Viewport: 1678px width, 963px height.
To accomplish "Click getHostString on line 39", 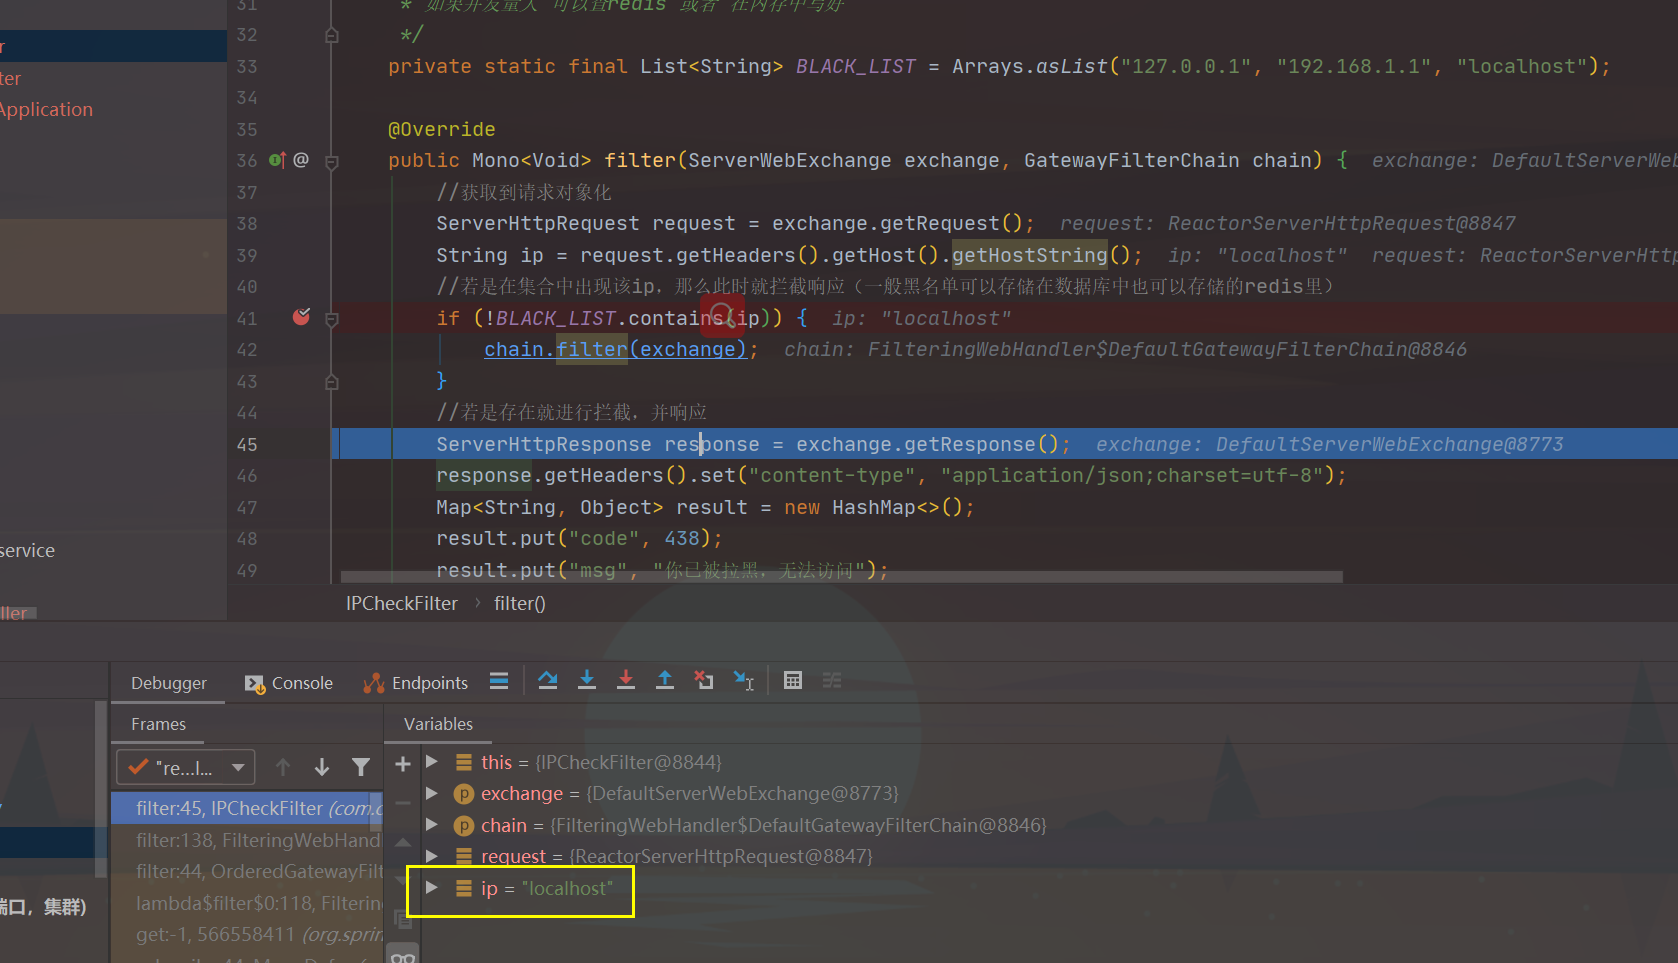I will [x=1029, y=255].
